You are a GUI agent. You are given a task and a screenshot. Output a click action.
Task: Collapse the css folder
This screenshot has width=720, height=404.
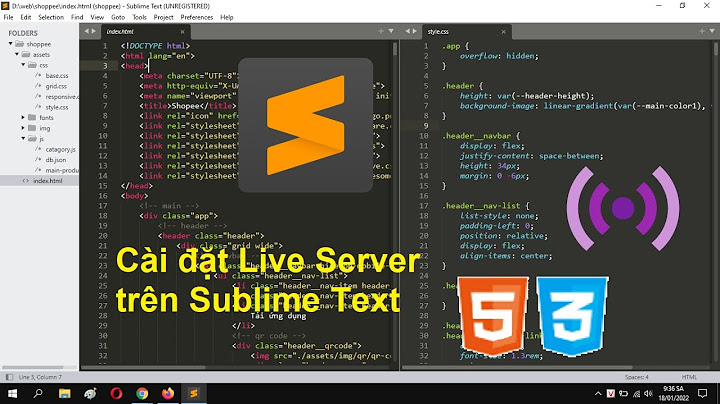tap(23, 65)
